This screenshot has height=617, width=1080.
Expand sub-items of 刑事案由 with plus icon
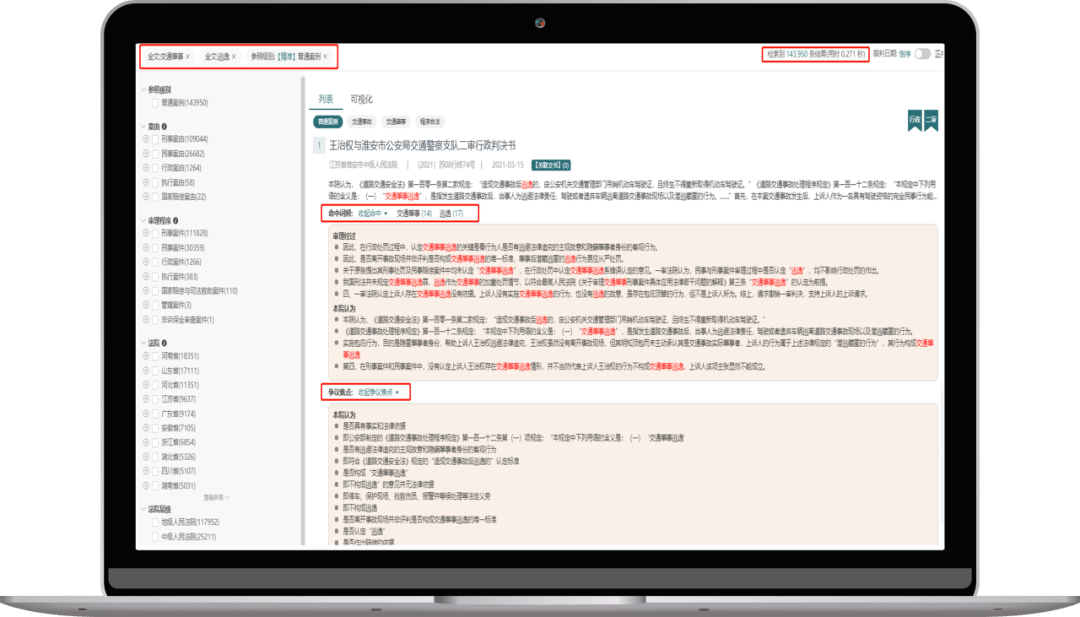click(146, 139)
